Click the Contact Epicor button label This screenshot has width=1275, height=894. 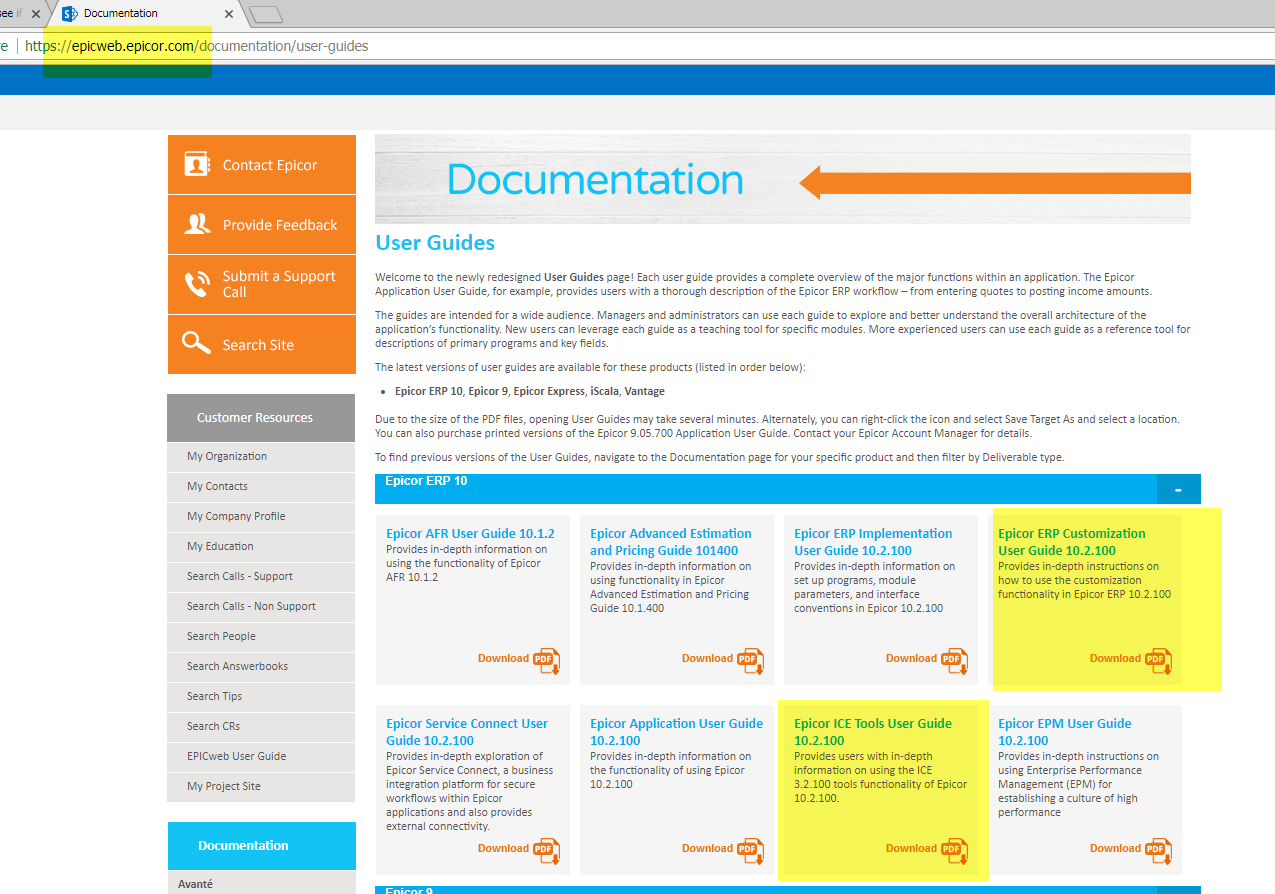point(270,165)
